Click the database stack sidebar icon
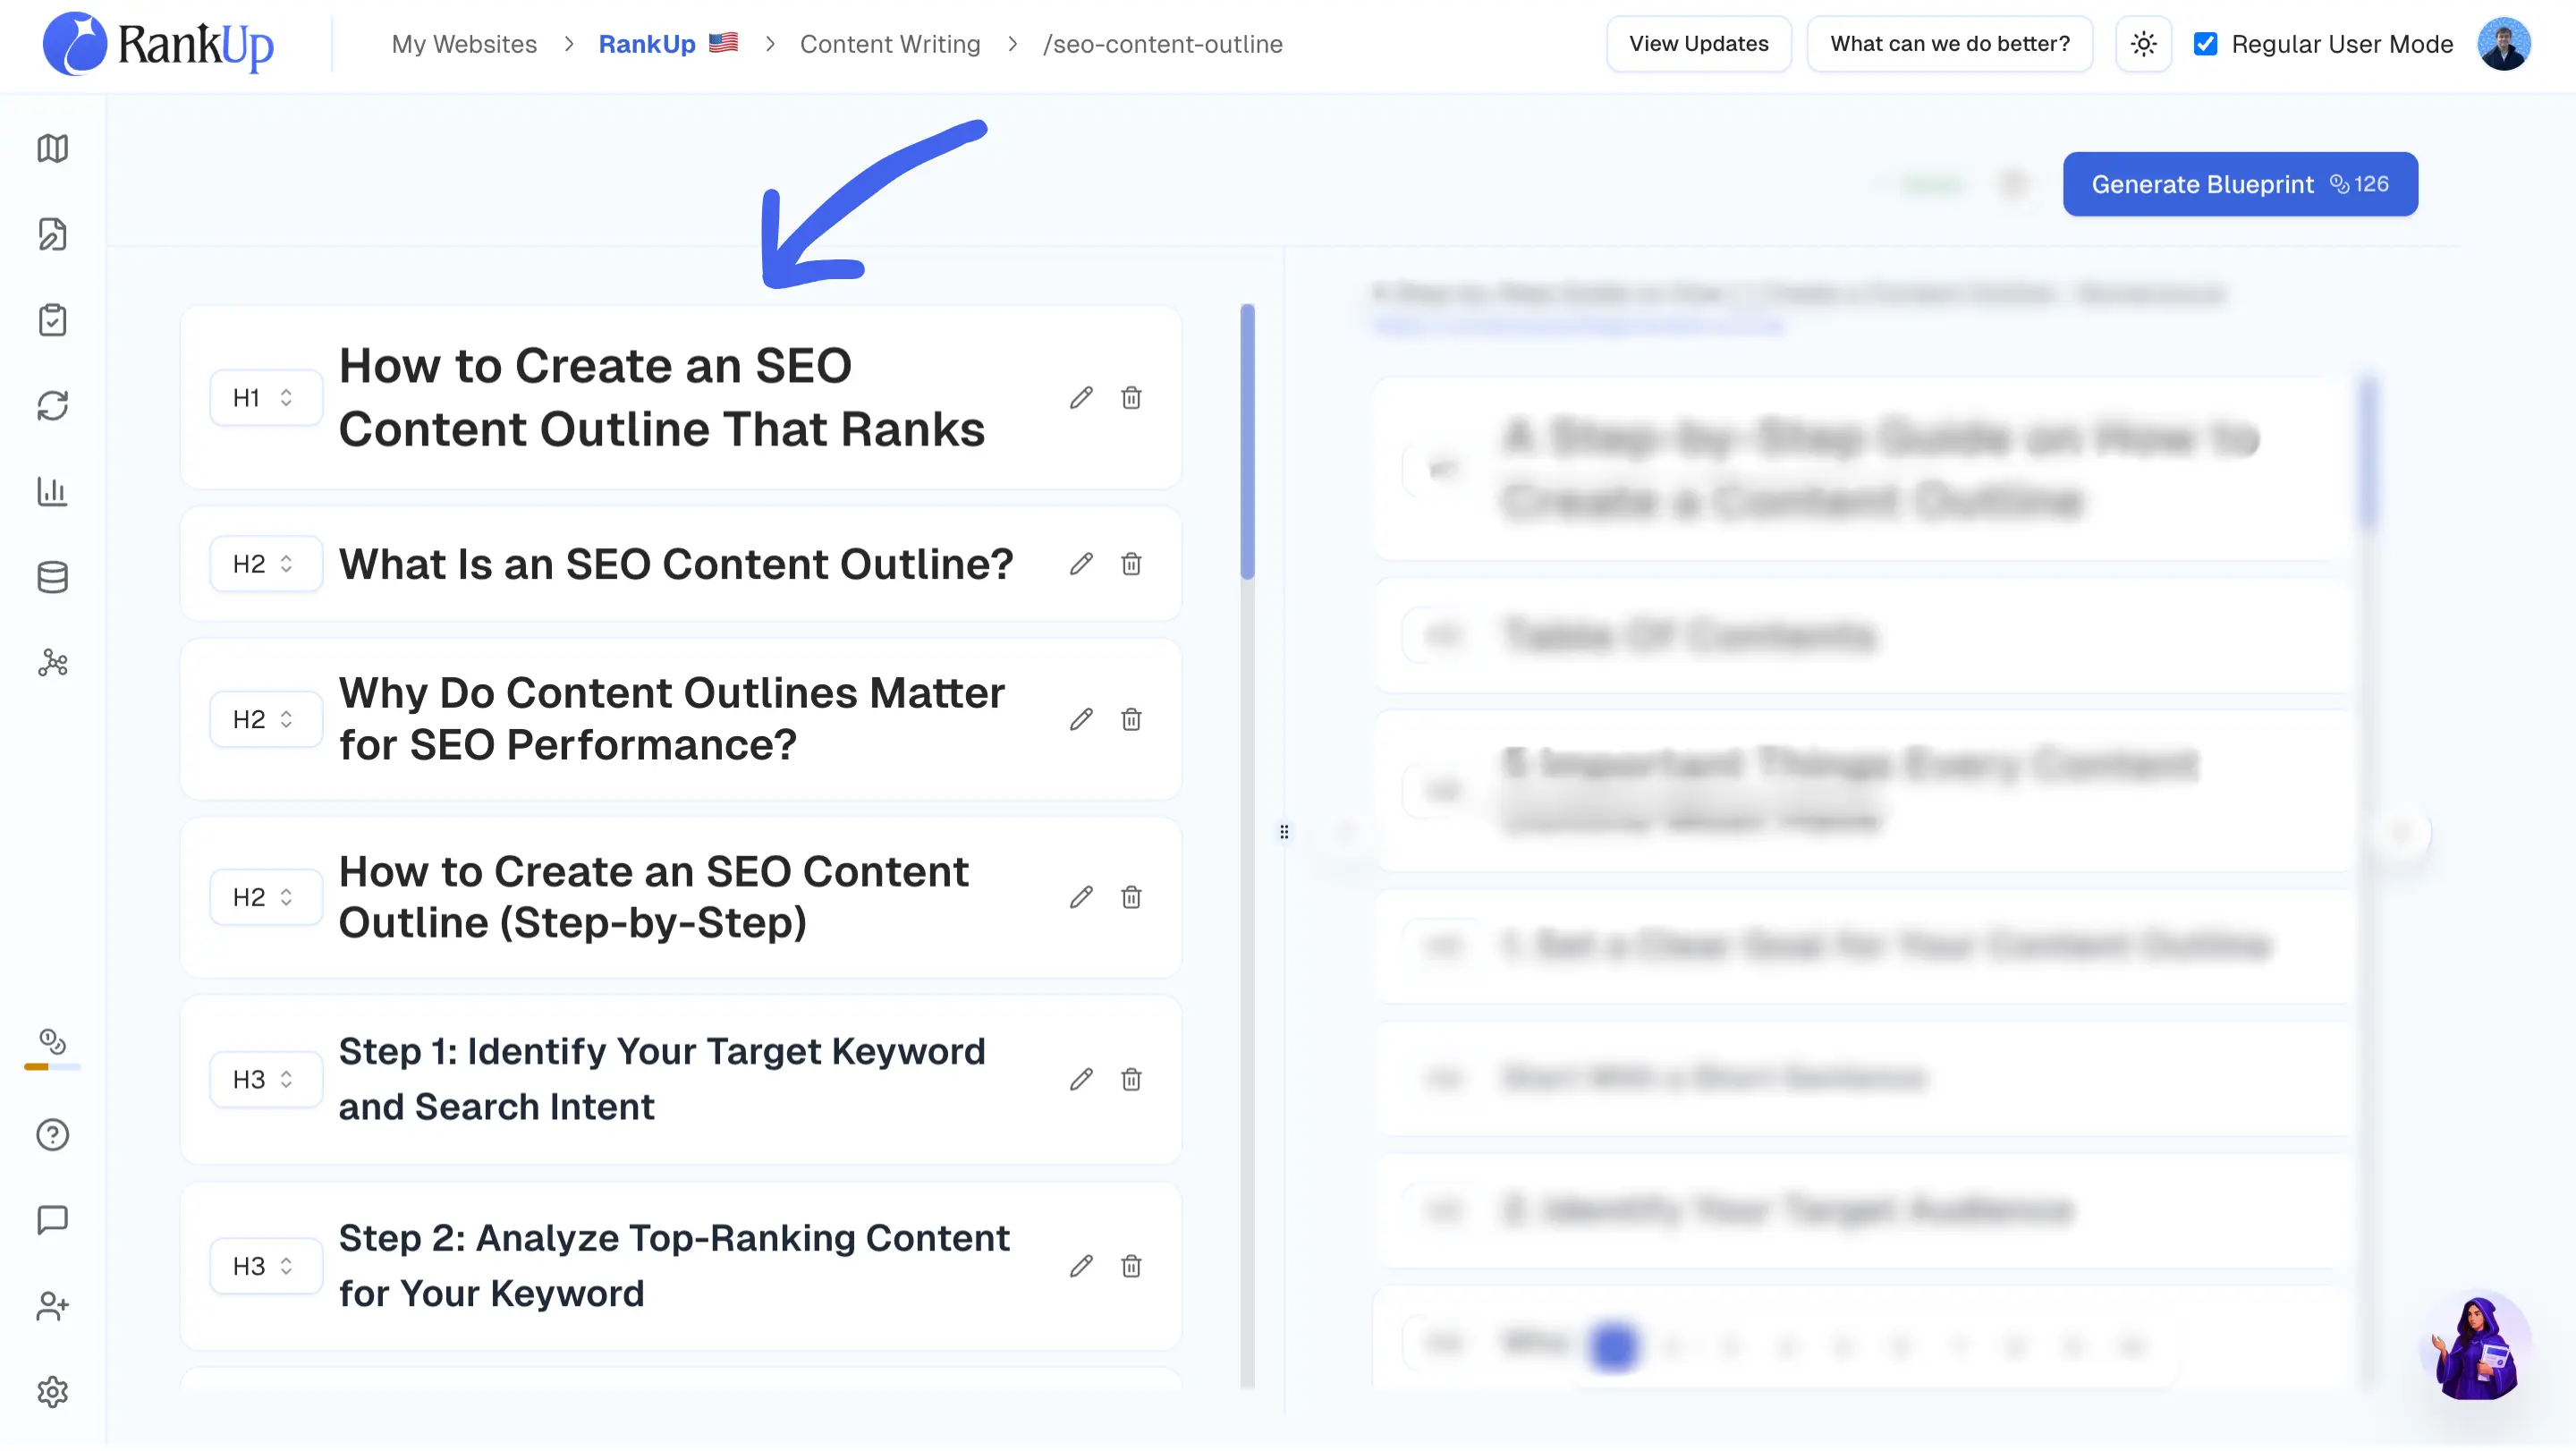The image size is (2576, 1451). (52, 577)
